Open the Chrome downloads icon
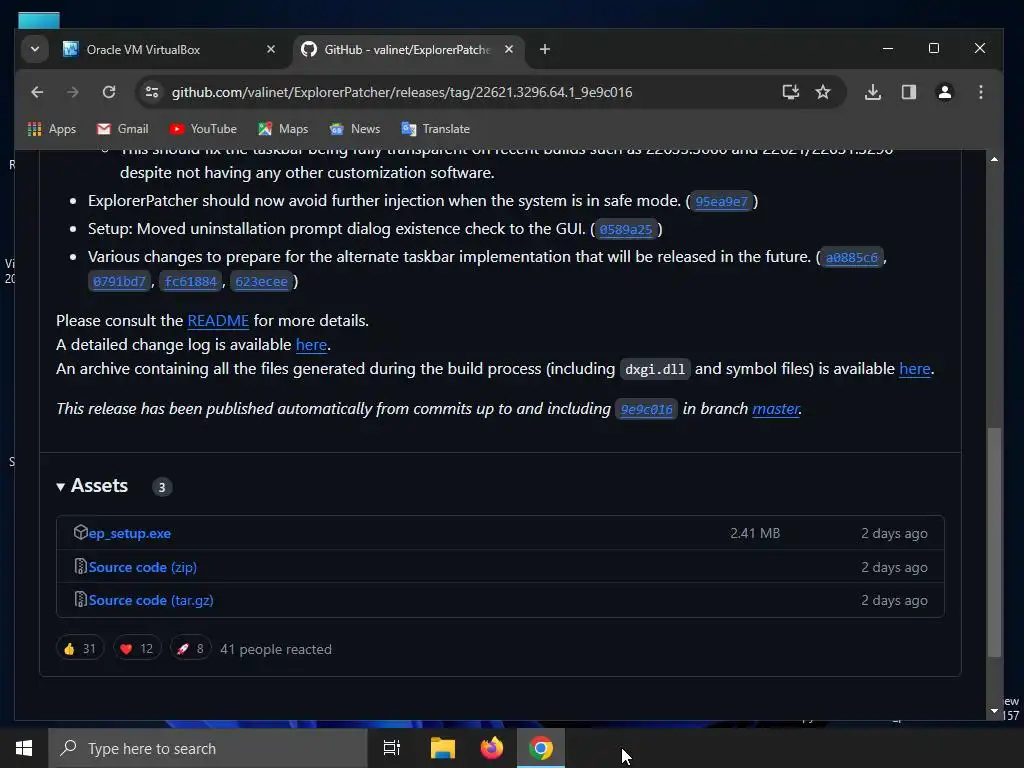The width and height of the screenshot is (1024, 768). point(872,92)
